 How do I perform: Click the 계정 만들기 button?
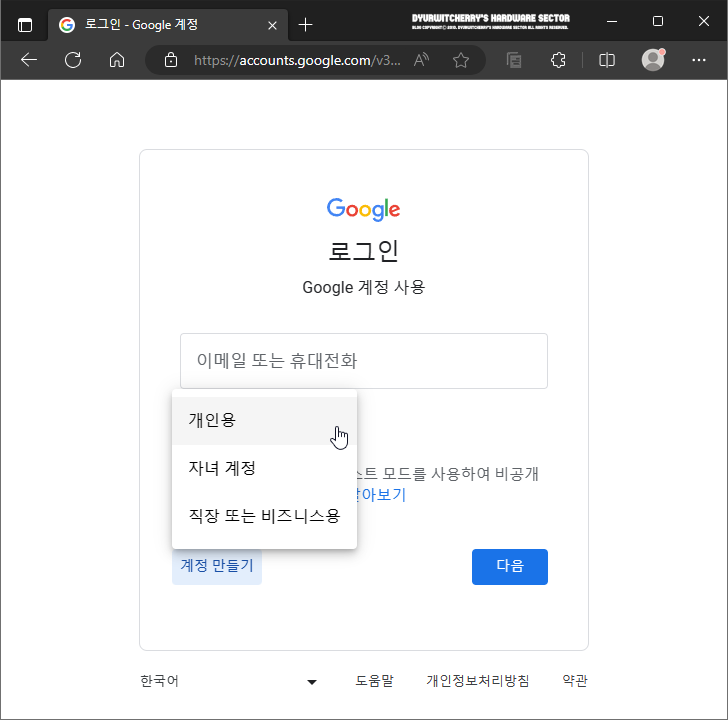coord(217,566)
